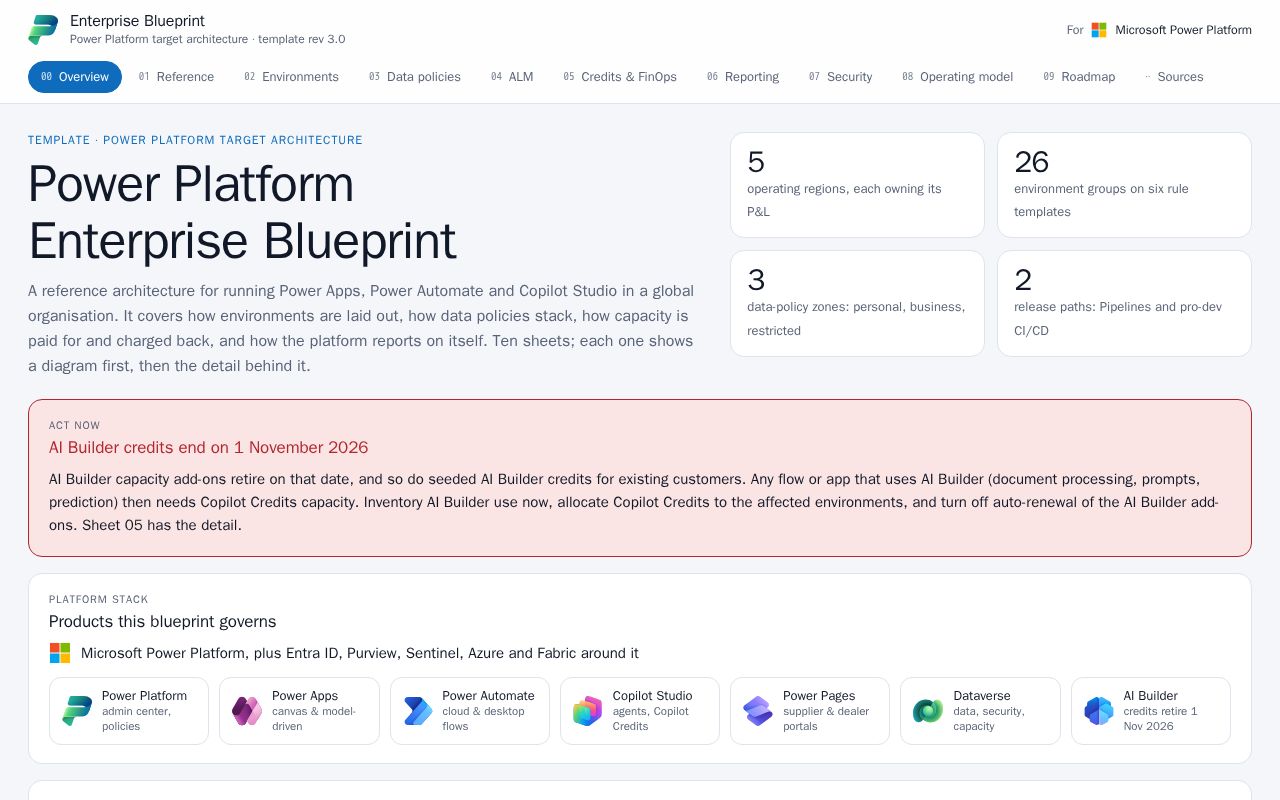Click the 'AI Builder credits end on 1 November 2026' heading

click(x=209, y=447)
